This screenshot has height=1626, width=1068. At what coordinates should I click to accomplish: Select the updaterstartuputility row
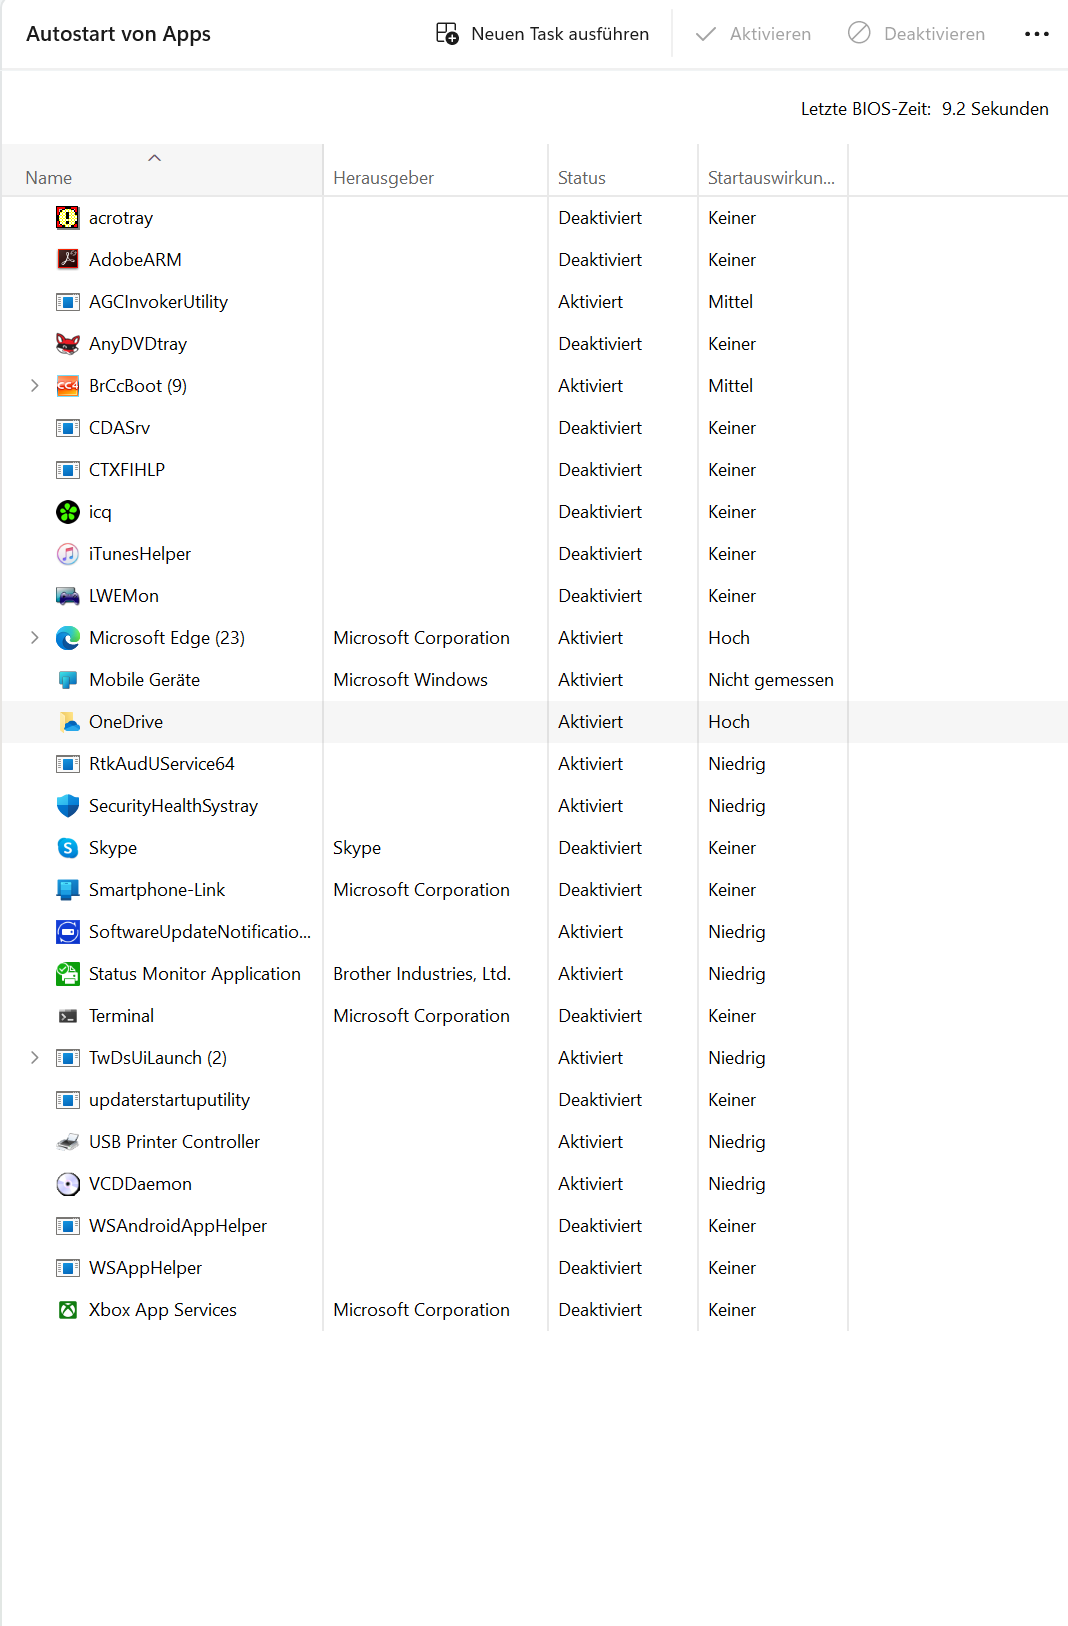534,1100
